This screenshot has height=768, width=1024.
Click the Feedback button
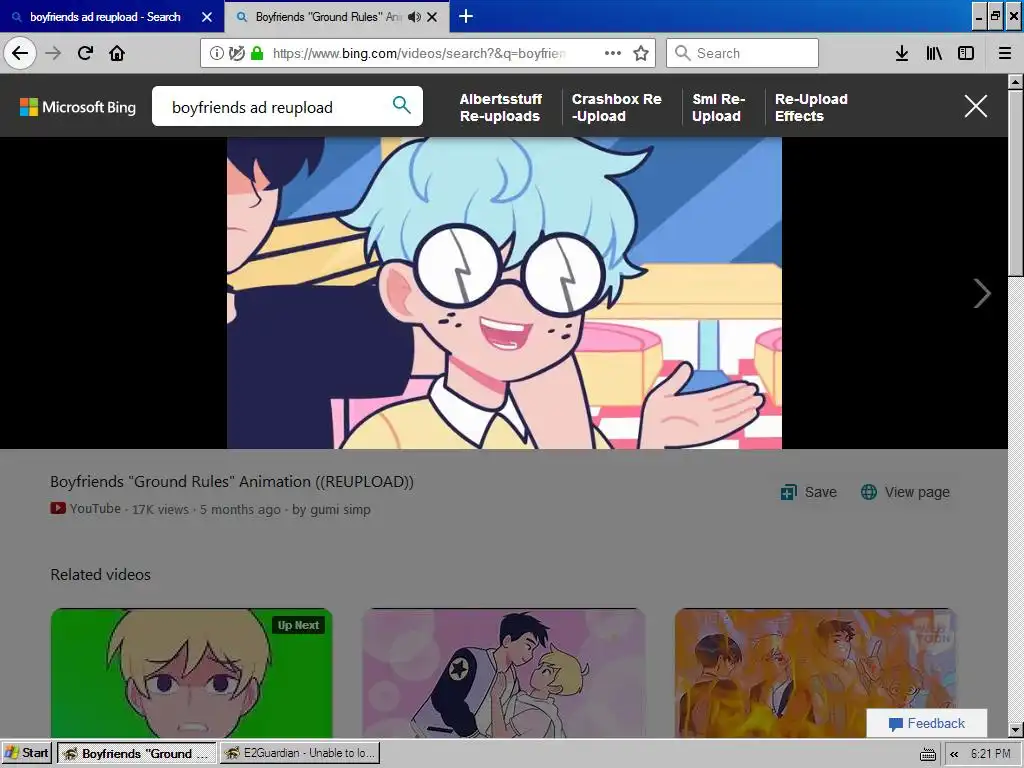click(927, 723)
